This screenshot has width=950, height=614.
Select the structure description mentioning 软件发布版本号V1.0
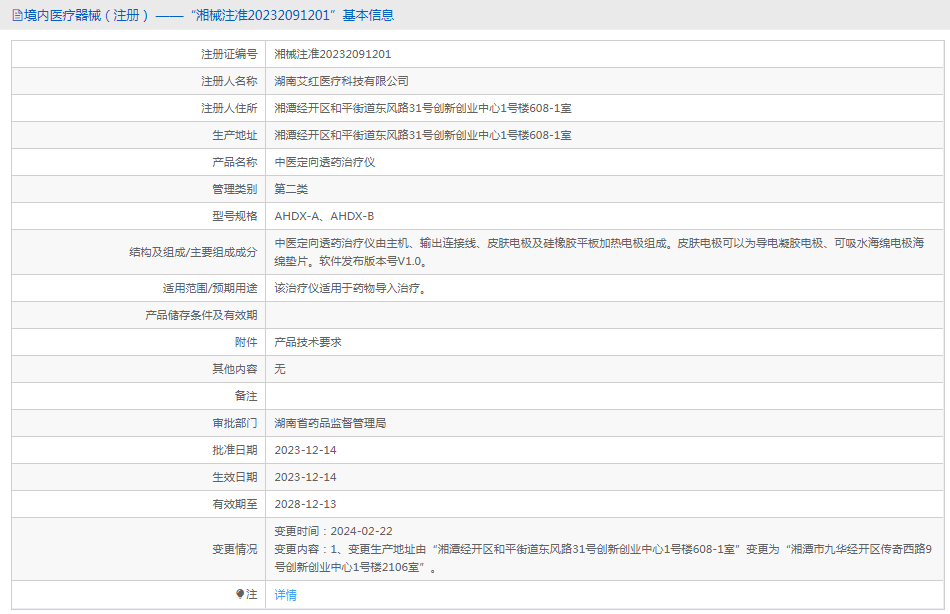tap(599, 252)
